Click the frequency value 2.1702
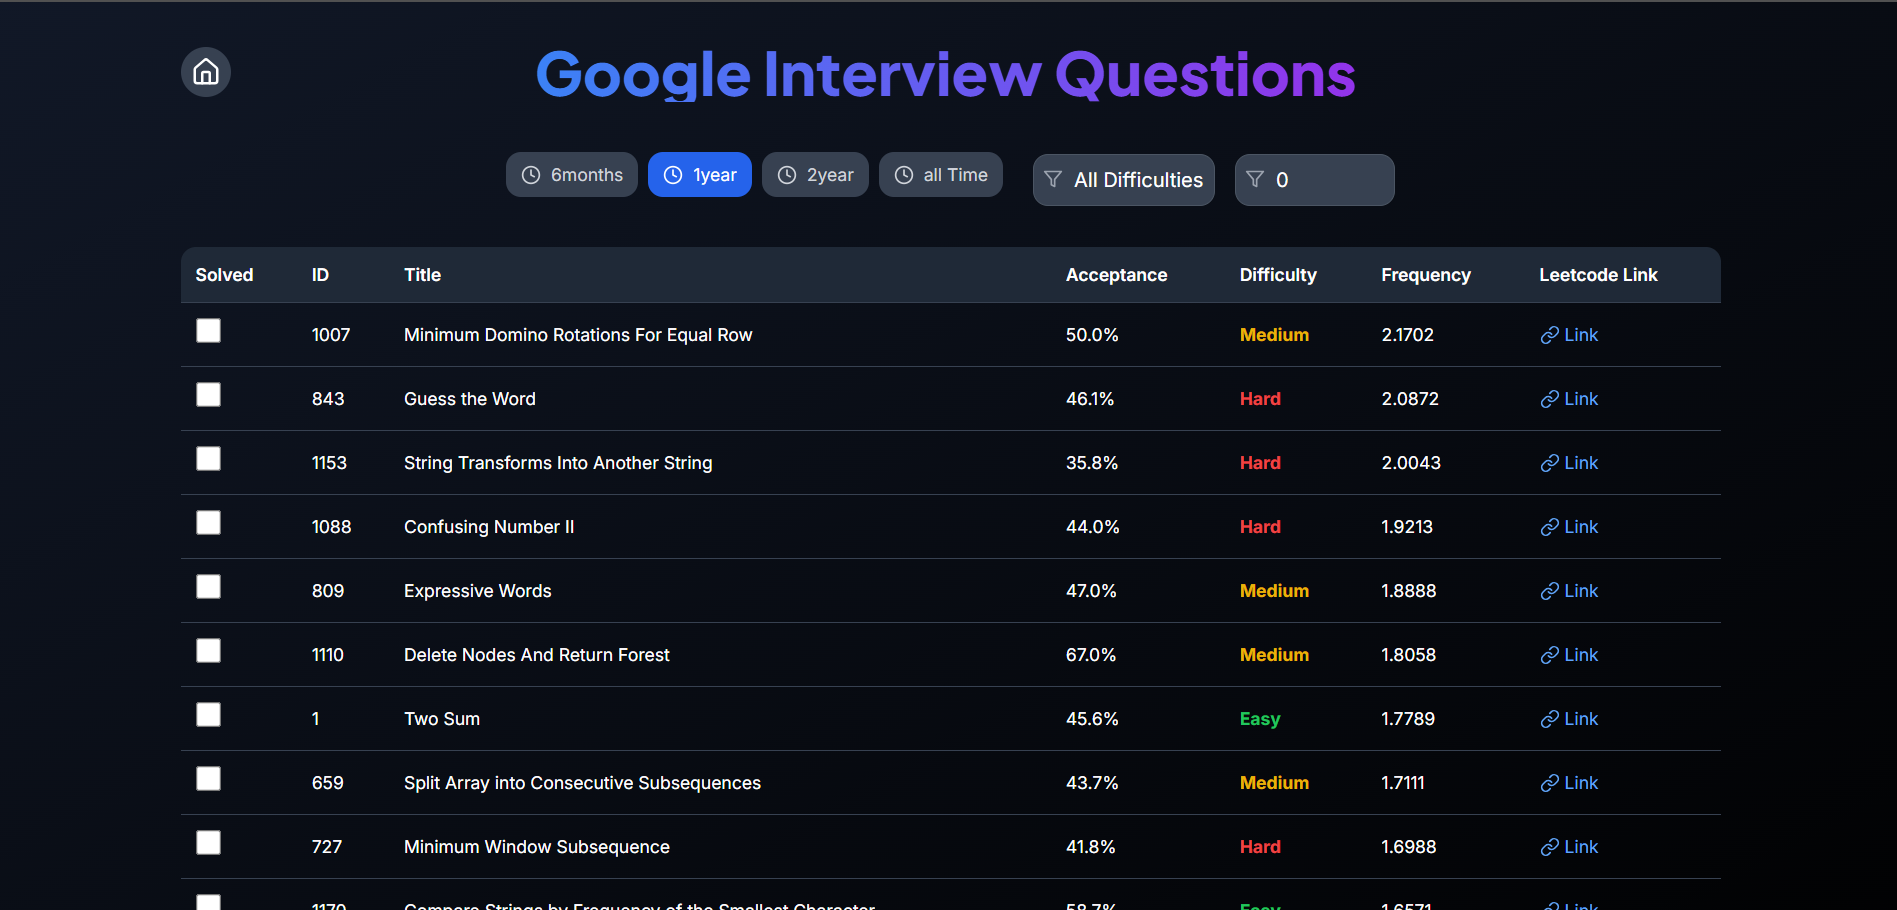This screenshot has height=910, width=1897. coord(1407,335)
